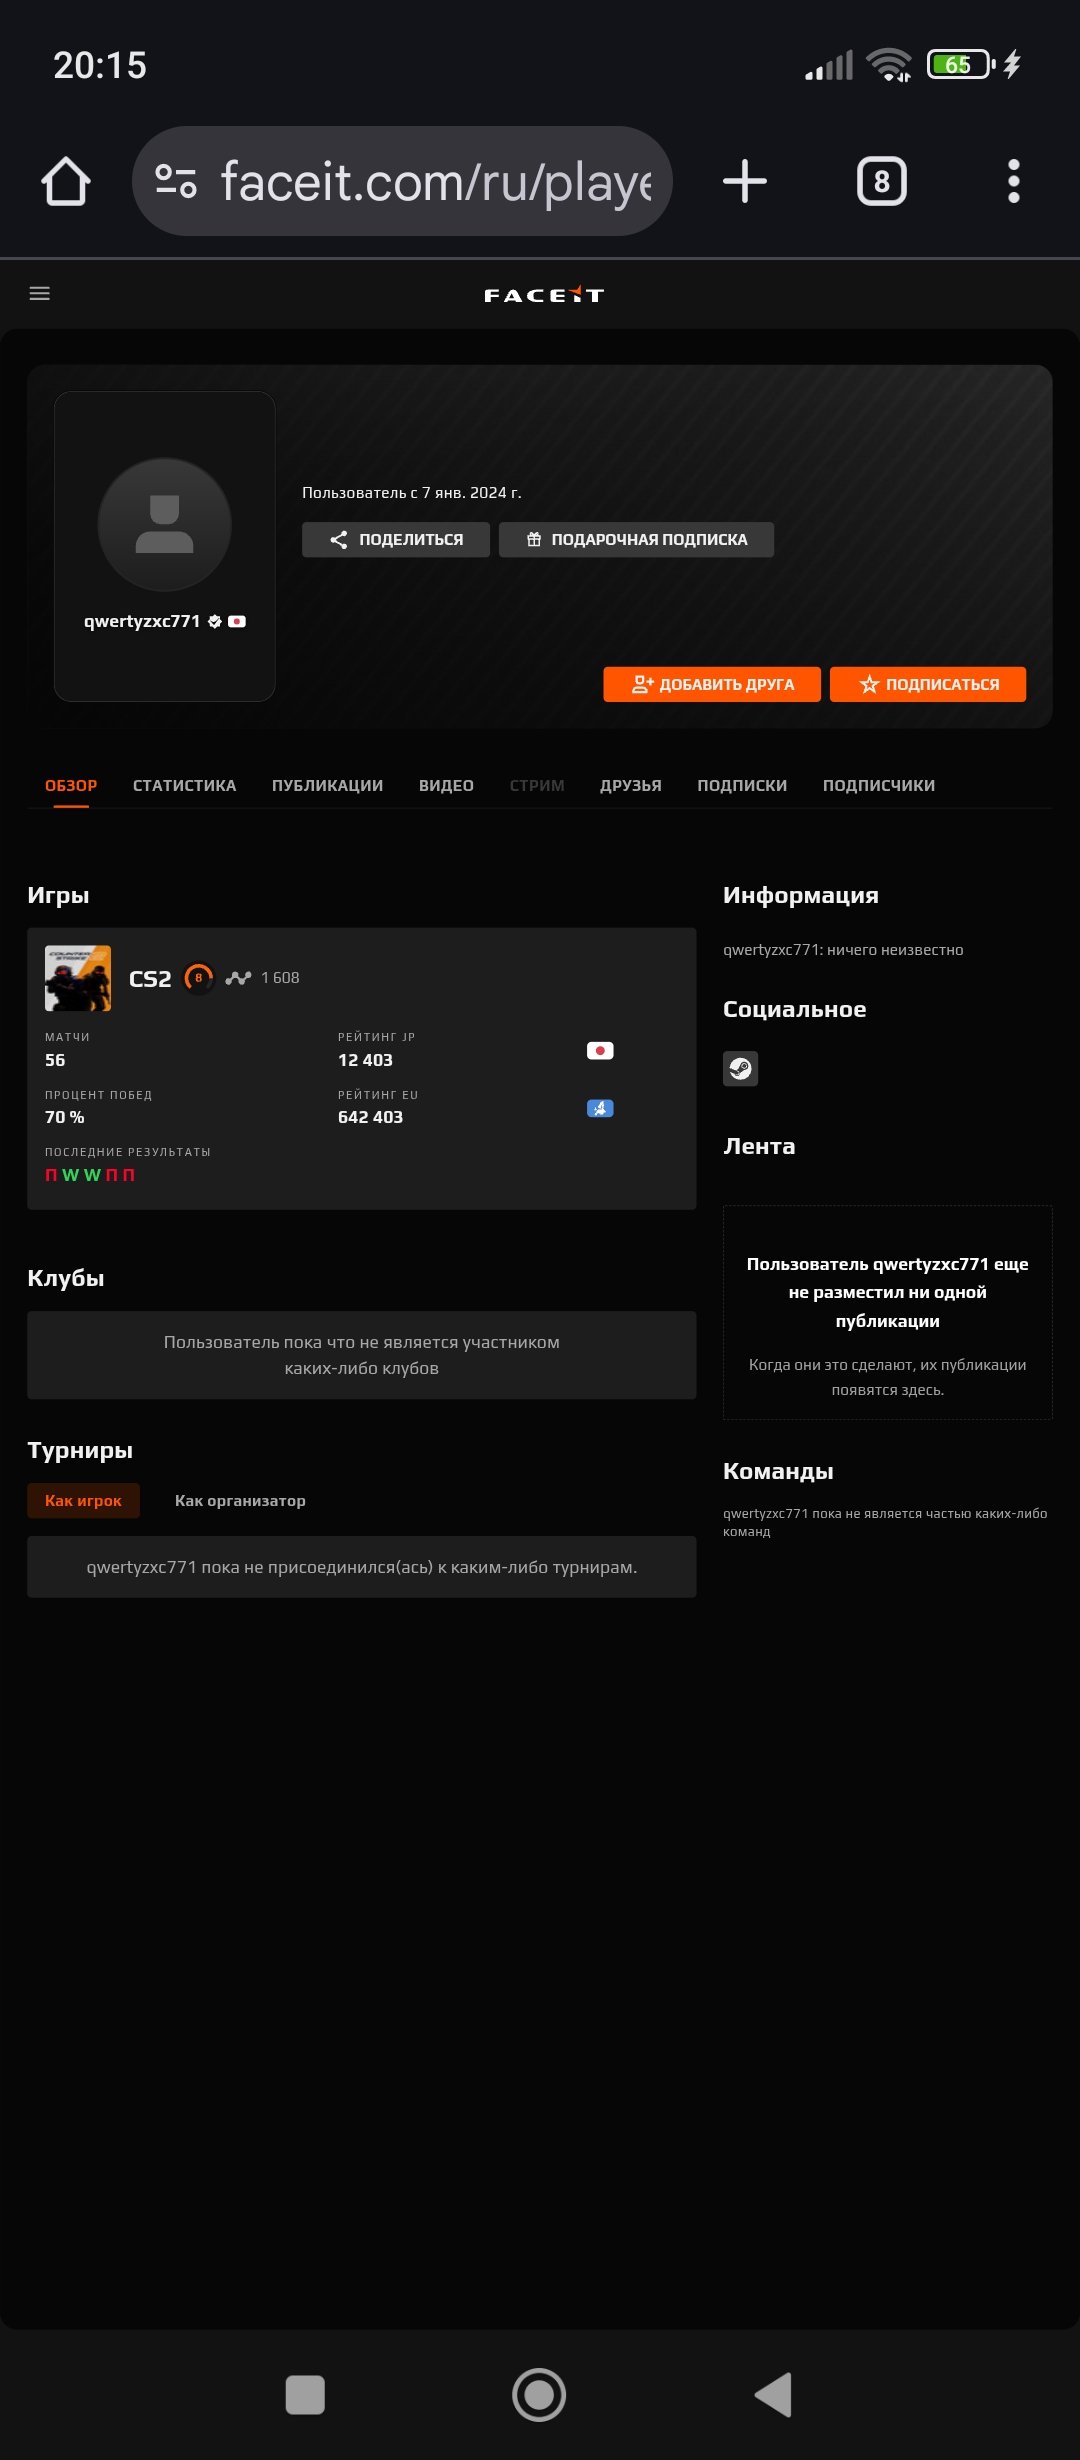The width and height of the screenshot is (1080, 2460).
Task: Click the skill level 8 badge
Action: (199, 978)
